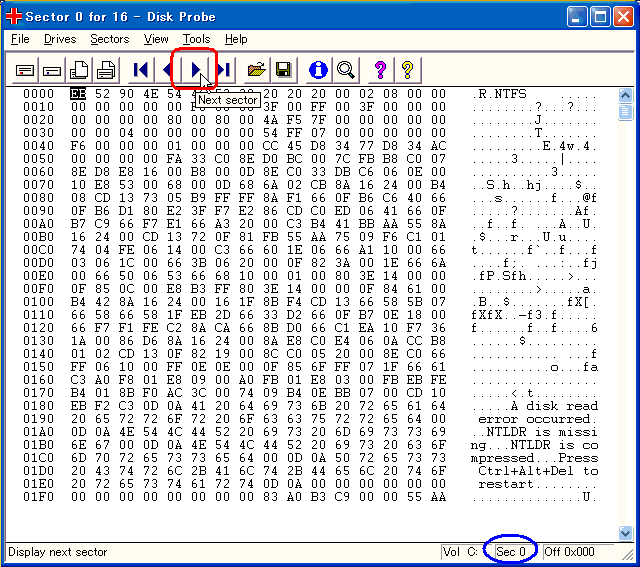Open the File menu
This screenshot has height=567, width=640.
click(x=20, y=39)
